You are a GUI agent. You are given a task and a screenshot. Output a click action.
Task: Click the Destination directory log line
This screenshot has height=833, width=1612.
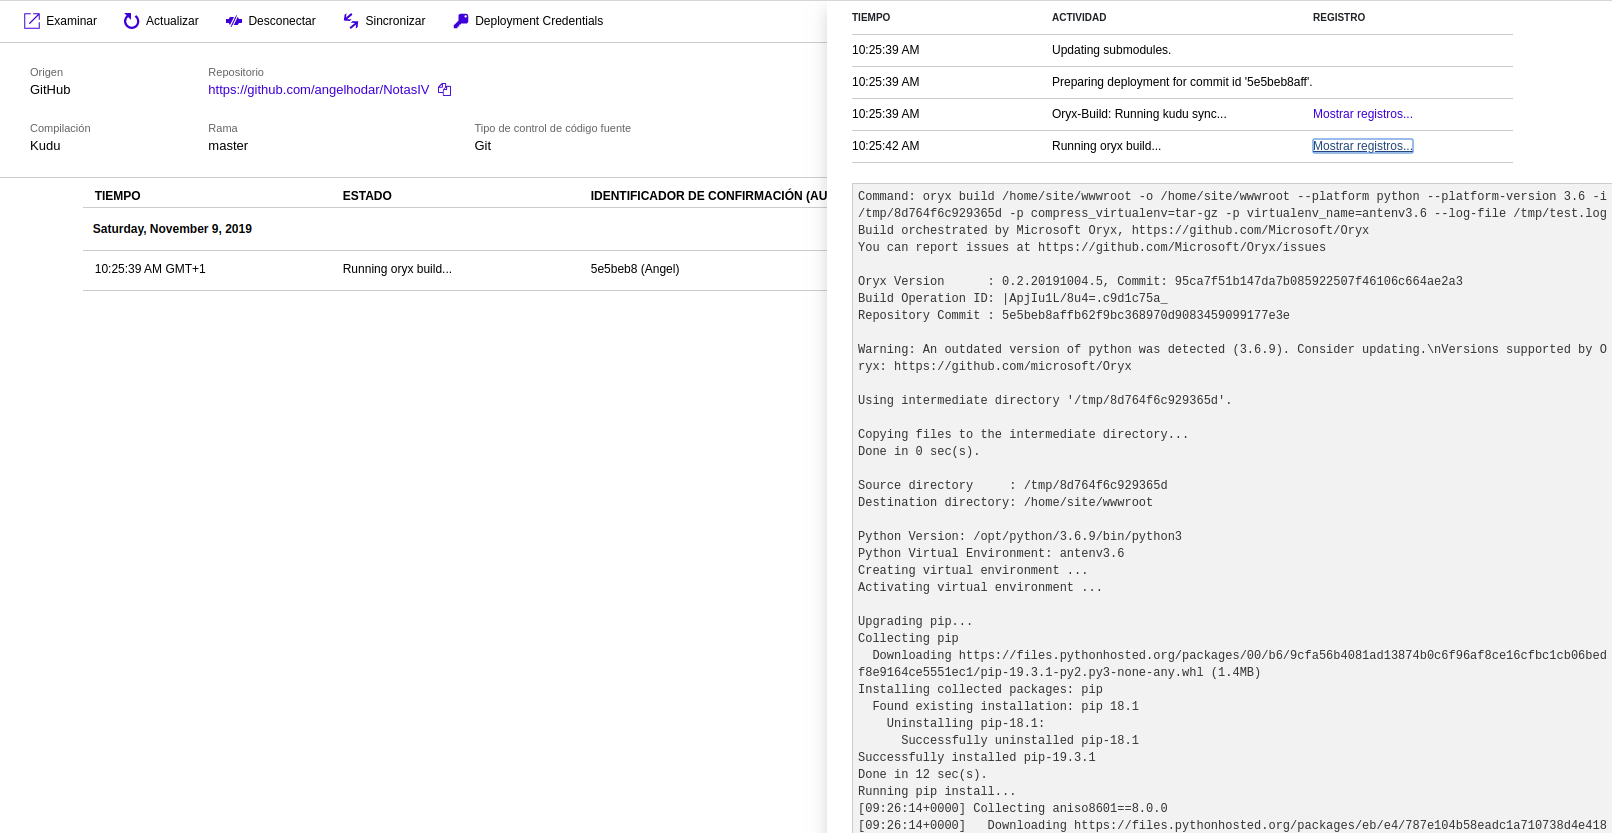point(1005,502)
